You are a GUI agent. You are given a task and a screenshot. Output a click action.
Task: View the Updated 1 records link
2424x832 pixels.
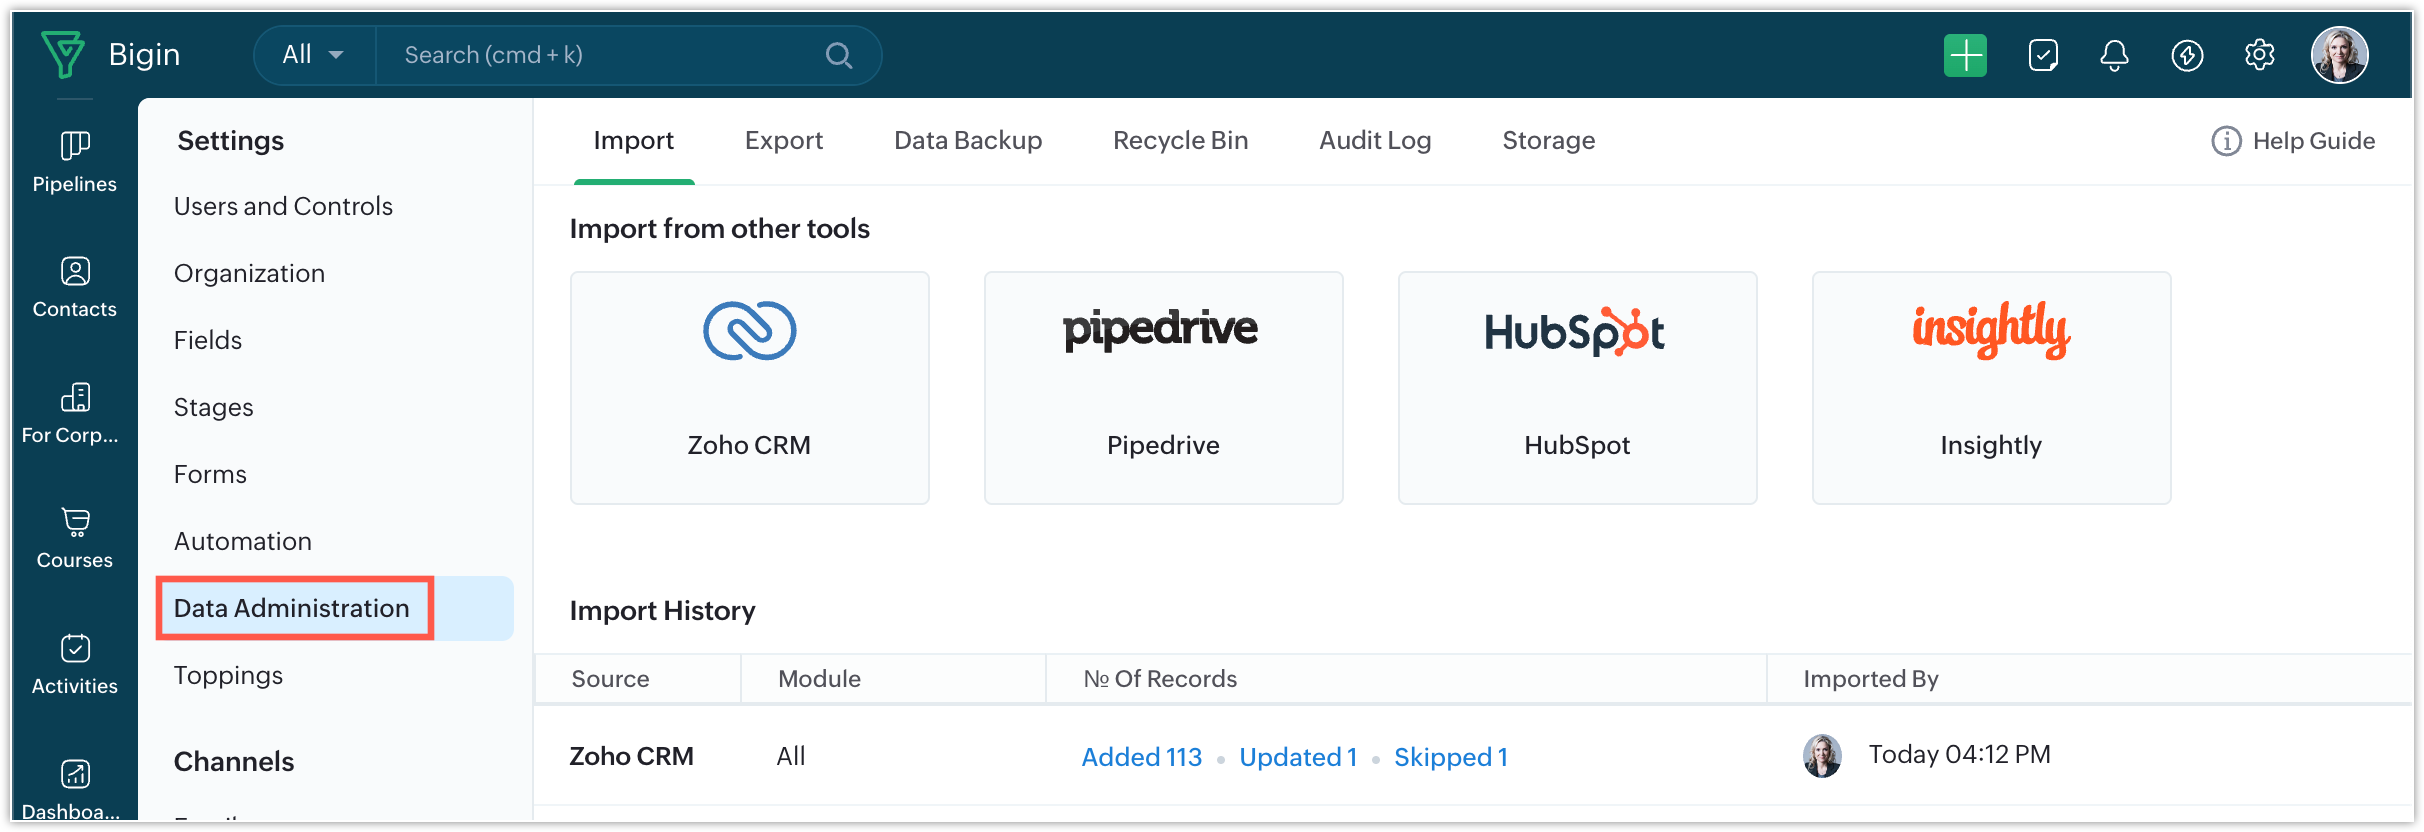(x=1298, y=757)
